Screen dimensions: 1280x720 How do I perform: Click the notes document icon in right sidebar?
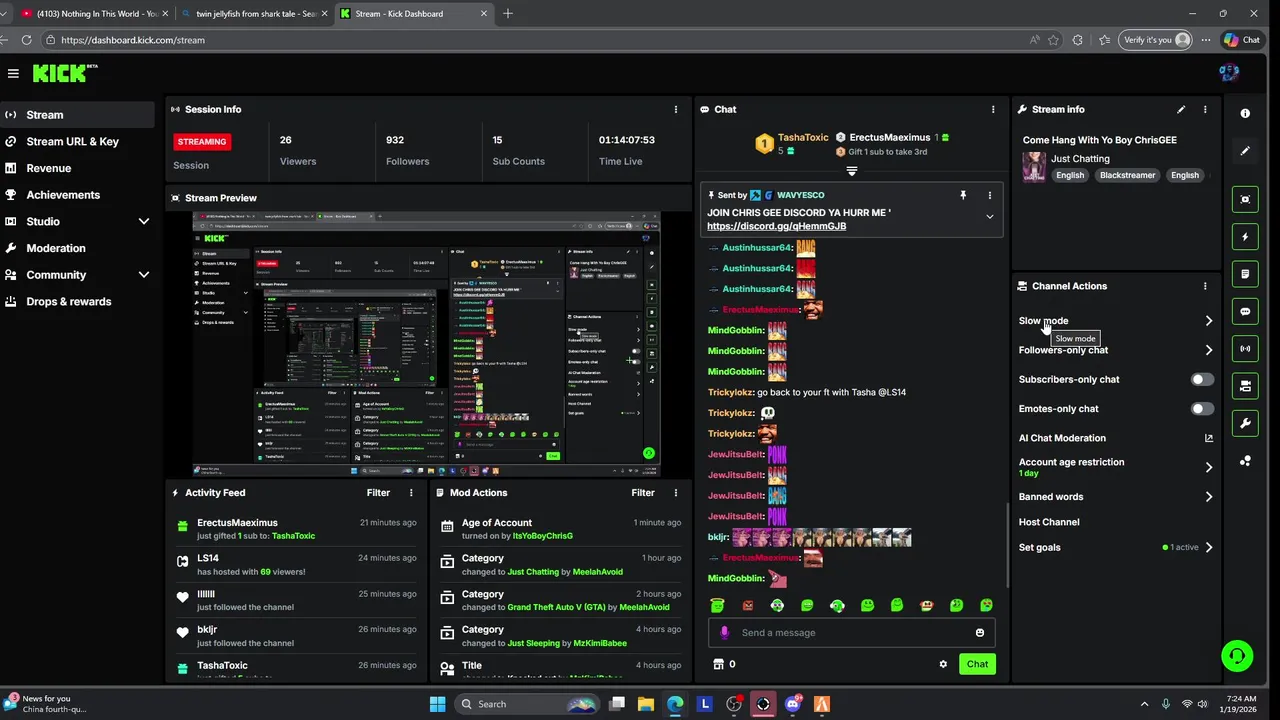click(x=1245, y=274)
